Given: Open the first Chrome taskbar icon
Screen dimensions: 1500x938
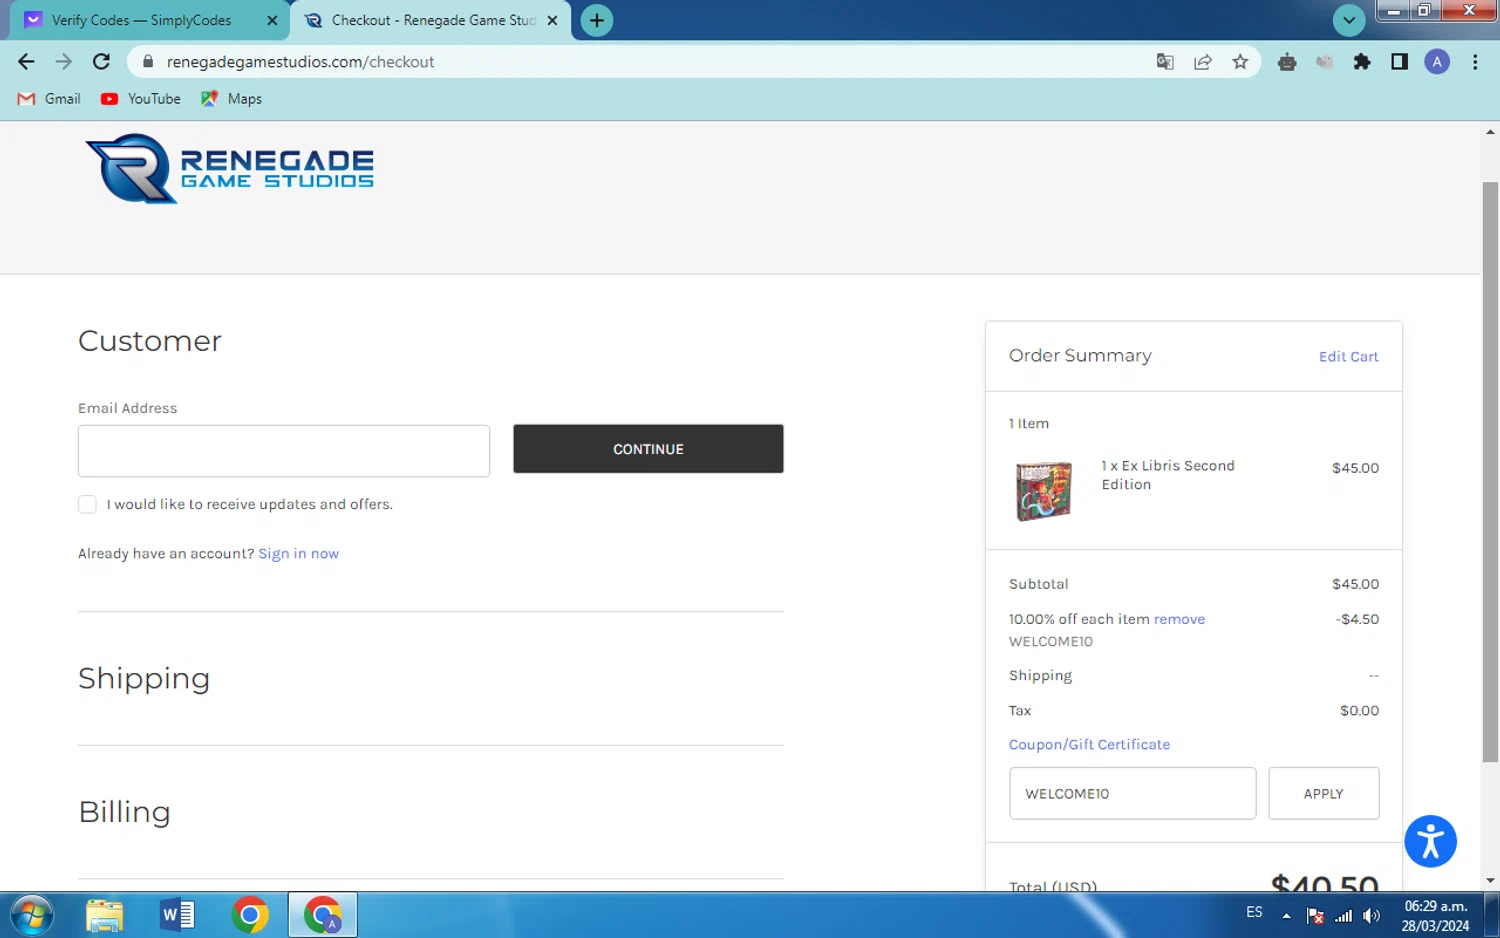Looking at the screenshot, I should 250,915.
